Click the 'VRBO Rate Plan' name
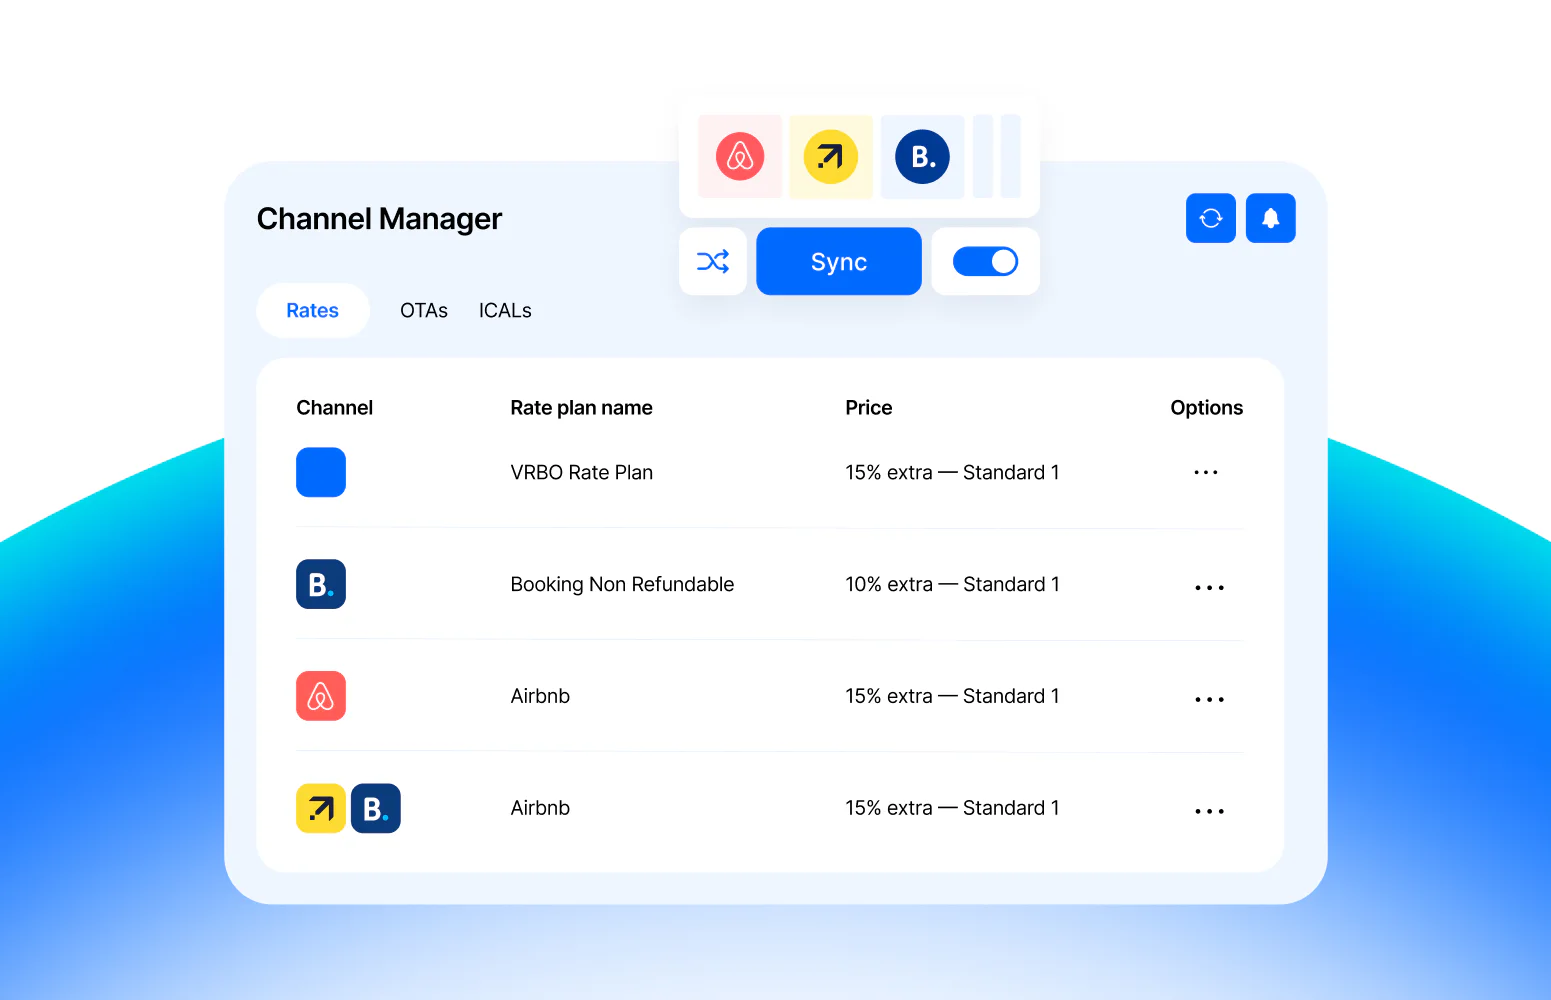The height and width of the screenshot is (1000, 1551). [582, 472]
